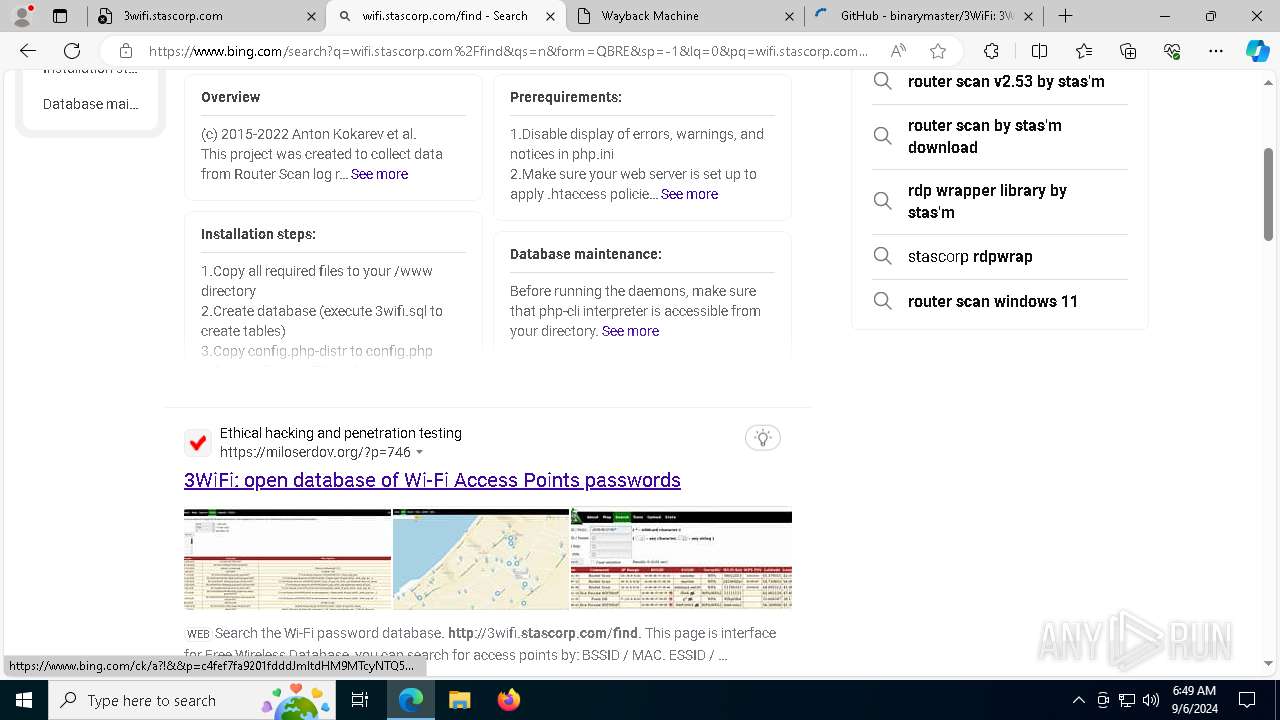Open the search results table thumbnail
1280x720 pixels.
[x=681, y=559]
